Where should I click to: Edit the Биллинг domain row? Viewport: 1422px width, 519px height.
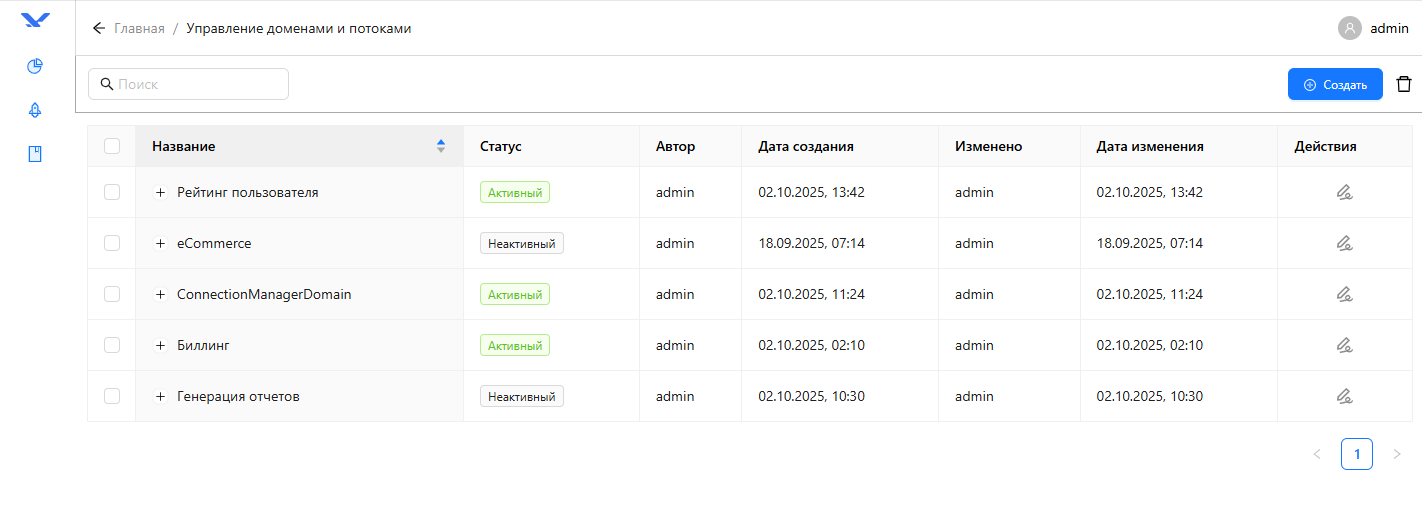[1344, 345]
